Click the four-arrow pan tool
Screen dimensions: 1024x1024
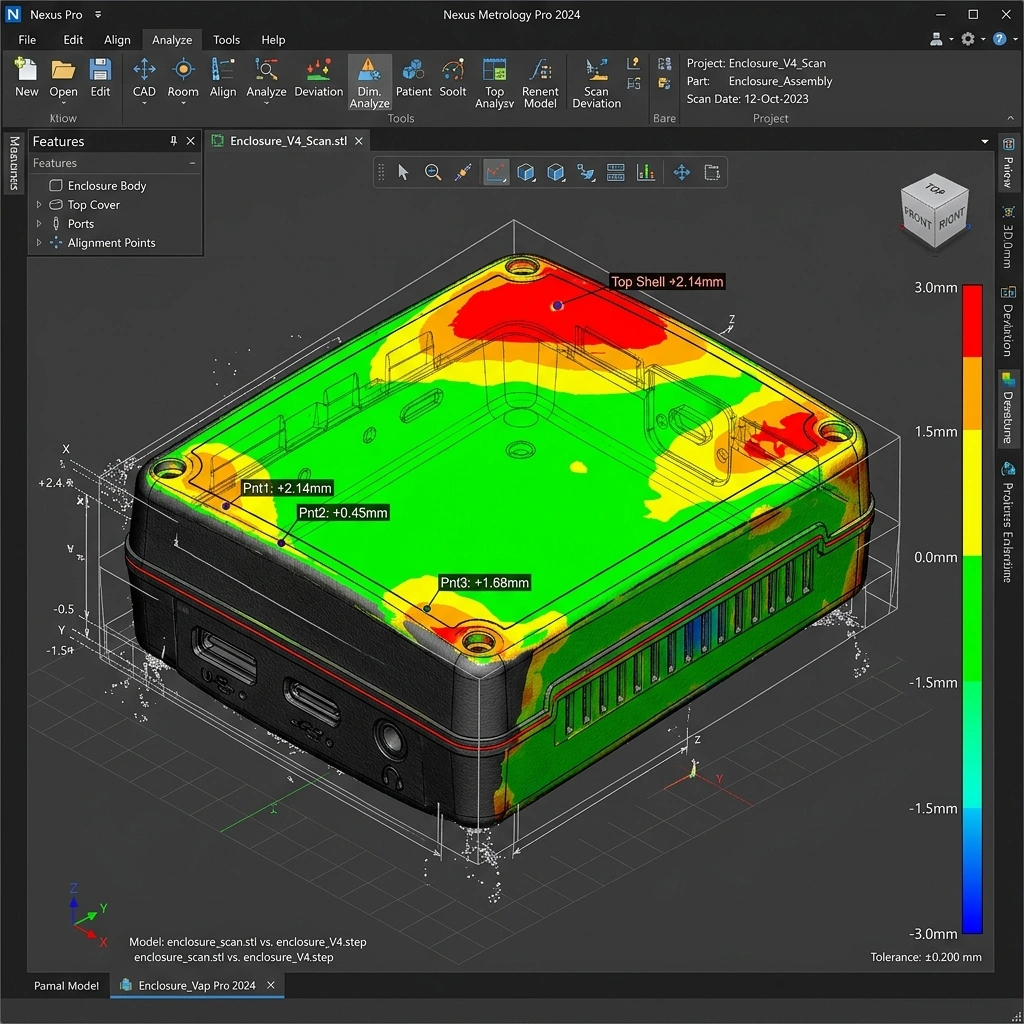point(682,172)
